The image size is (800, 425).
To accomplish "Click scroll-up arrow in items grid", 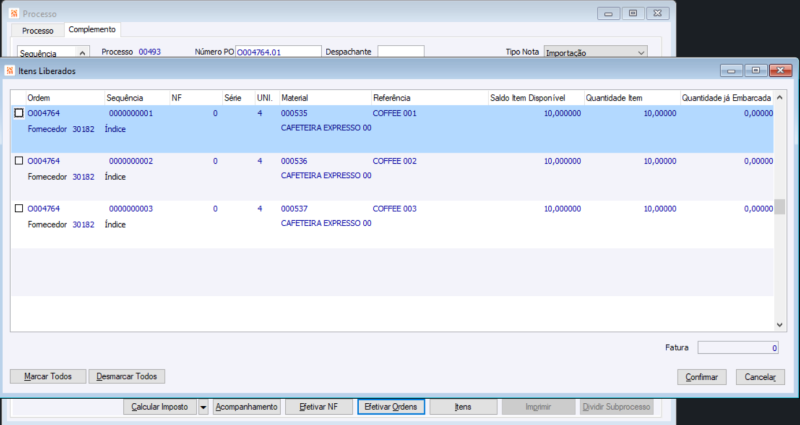I will click(779, 97).
